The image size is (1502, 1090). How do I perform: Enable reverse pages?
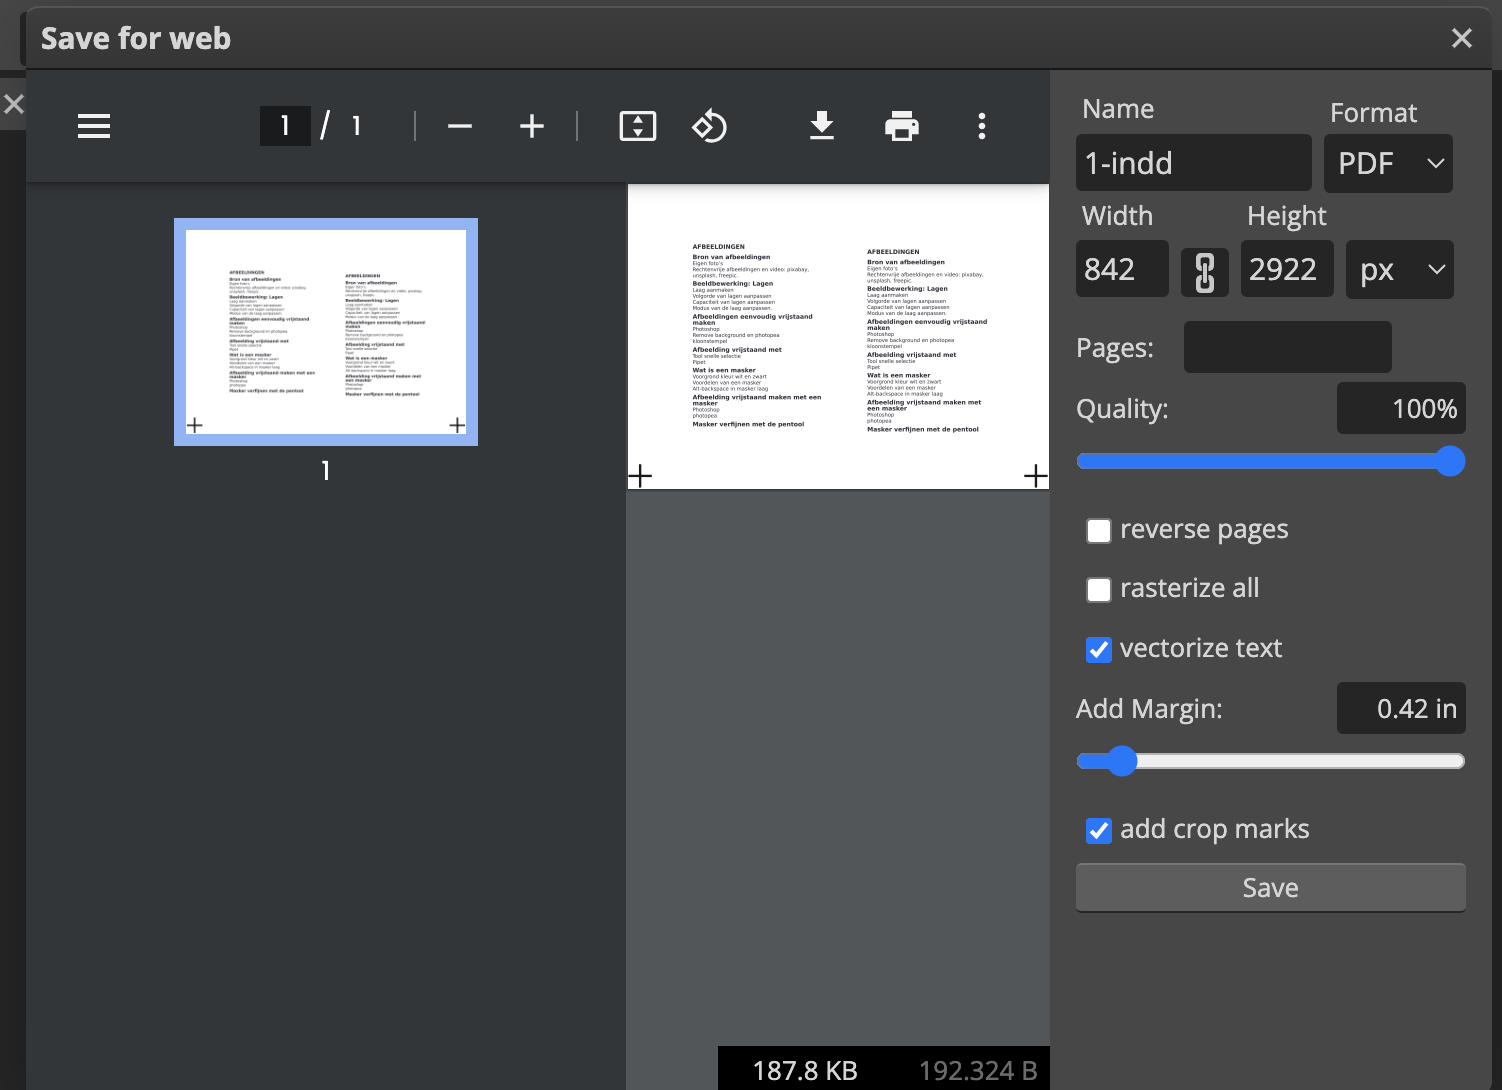(x=1098, y=530)
